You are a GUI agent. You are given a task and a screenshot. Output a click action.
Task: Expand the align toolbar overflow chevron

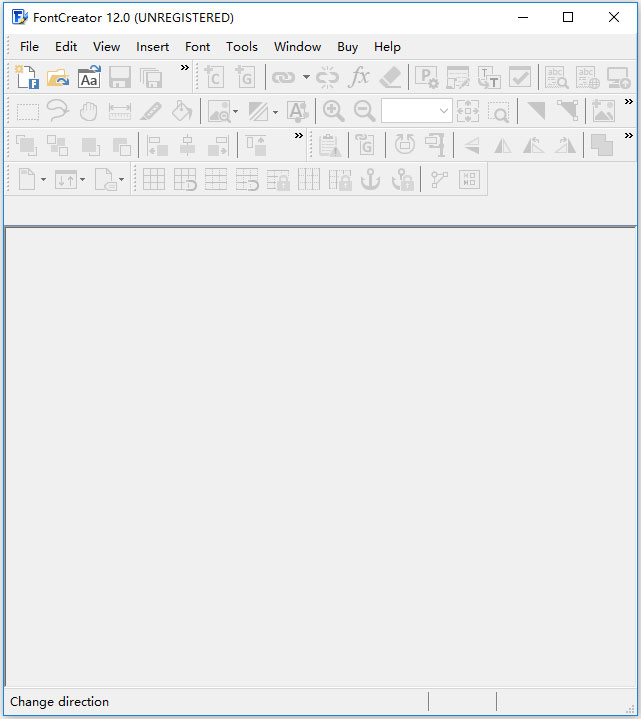pos(298,136)
